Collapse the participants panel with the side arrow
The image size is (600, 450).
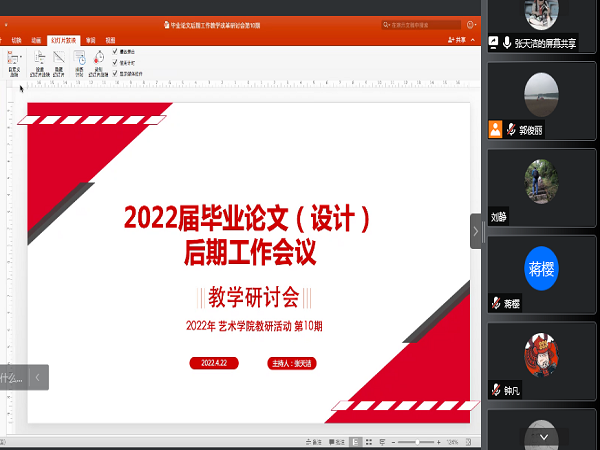[476, 231]
